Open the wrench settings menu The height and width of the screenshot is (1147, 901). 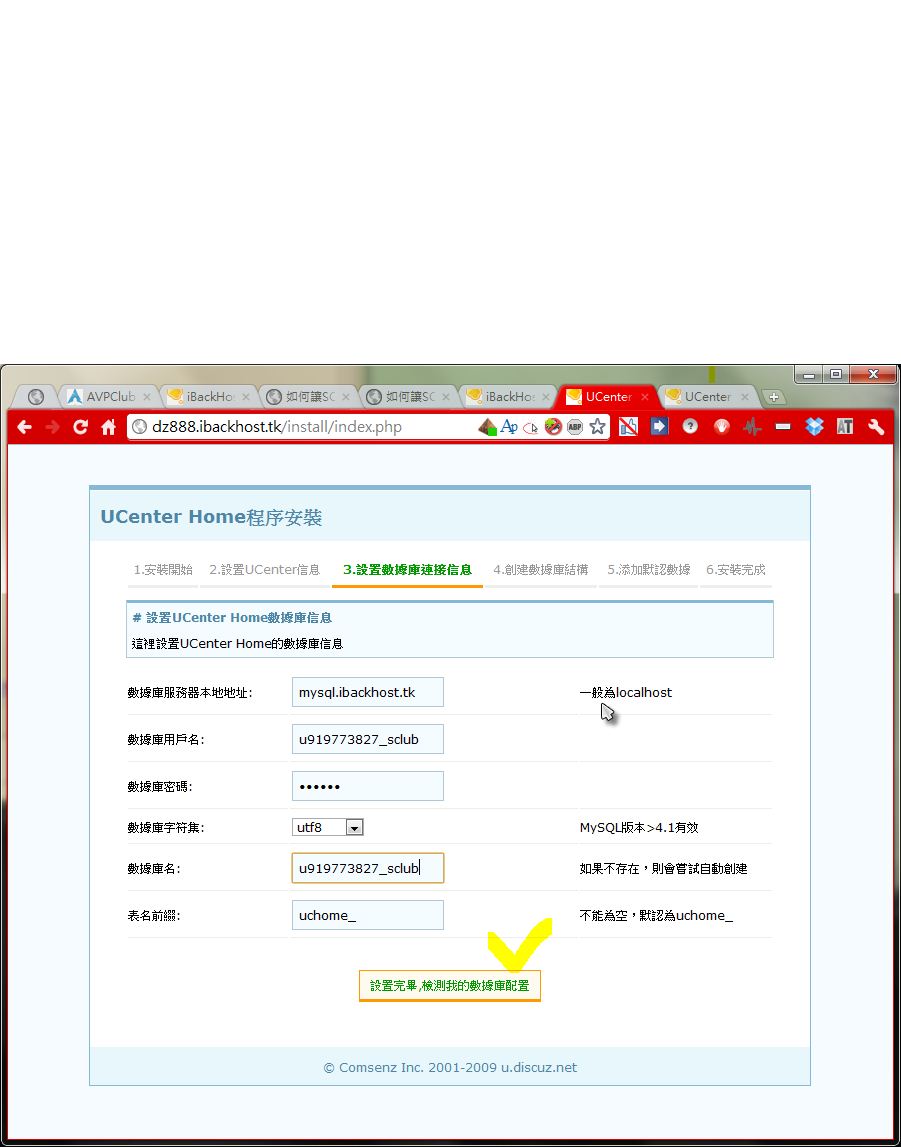click(876, 427)
